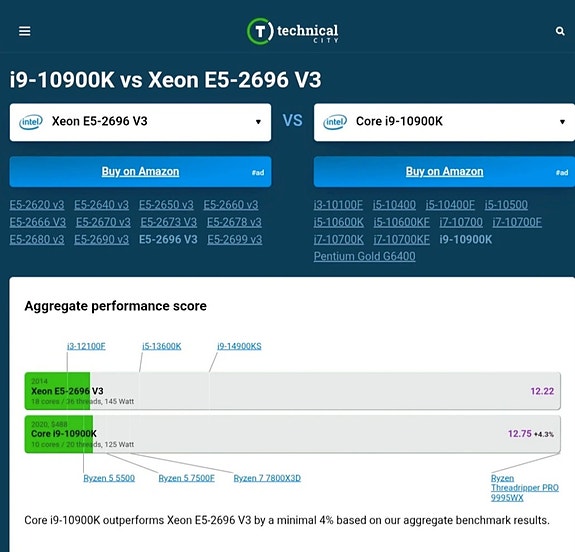Open the E5-2673 V3 link
This screenshot has height=552, width=575.
169,222
